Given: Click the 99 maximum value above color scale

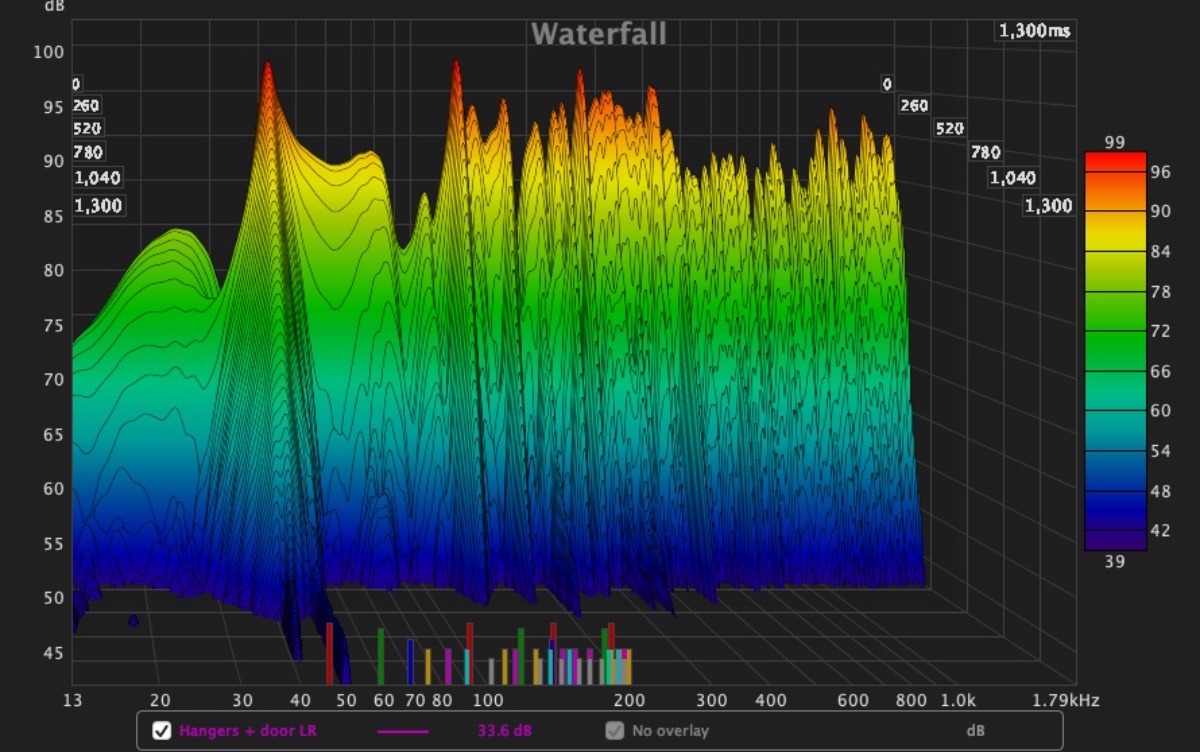Looking at the screenshot, I should (1114, 143).
